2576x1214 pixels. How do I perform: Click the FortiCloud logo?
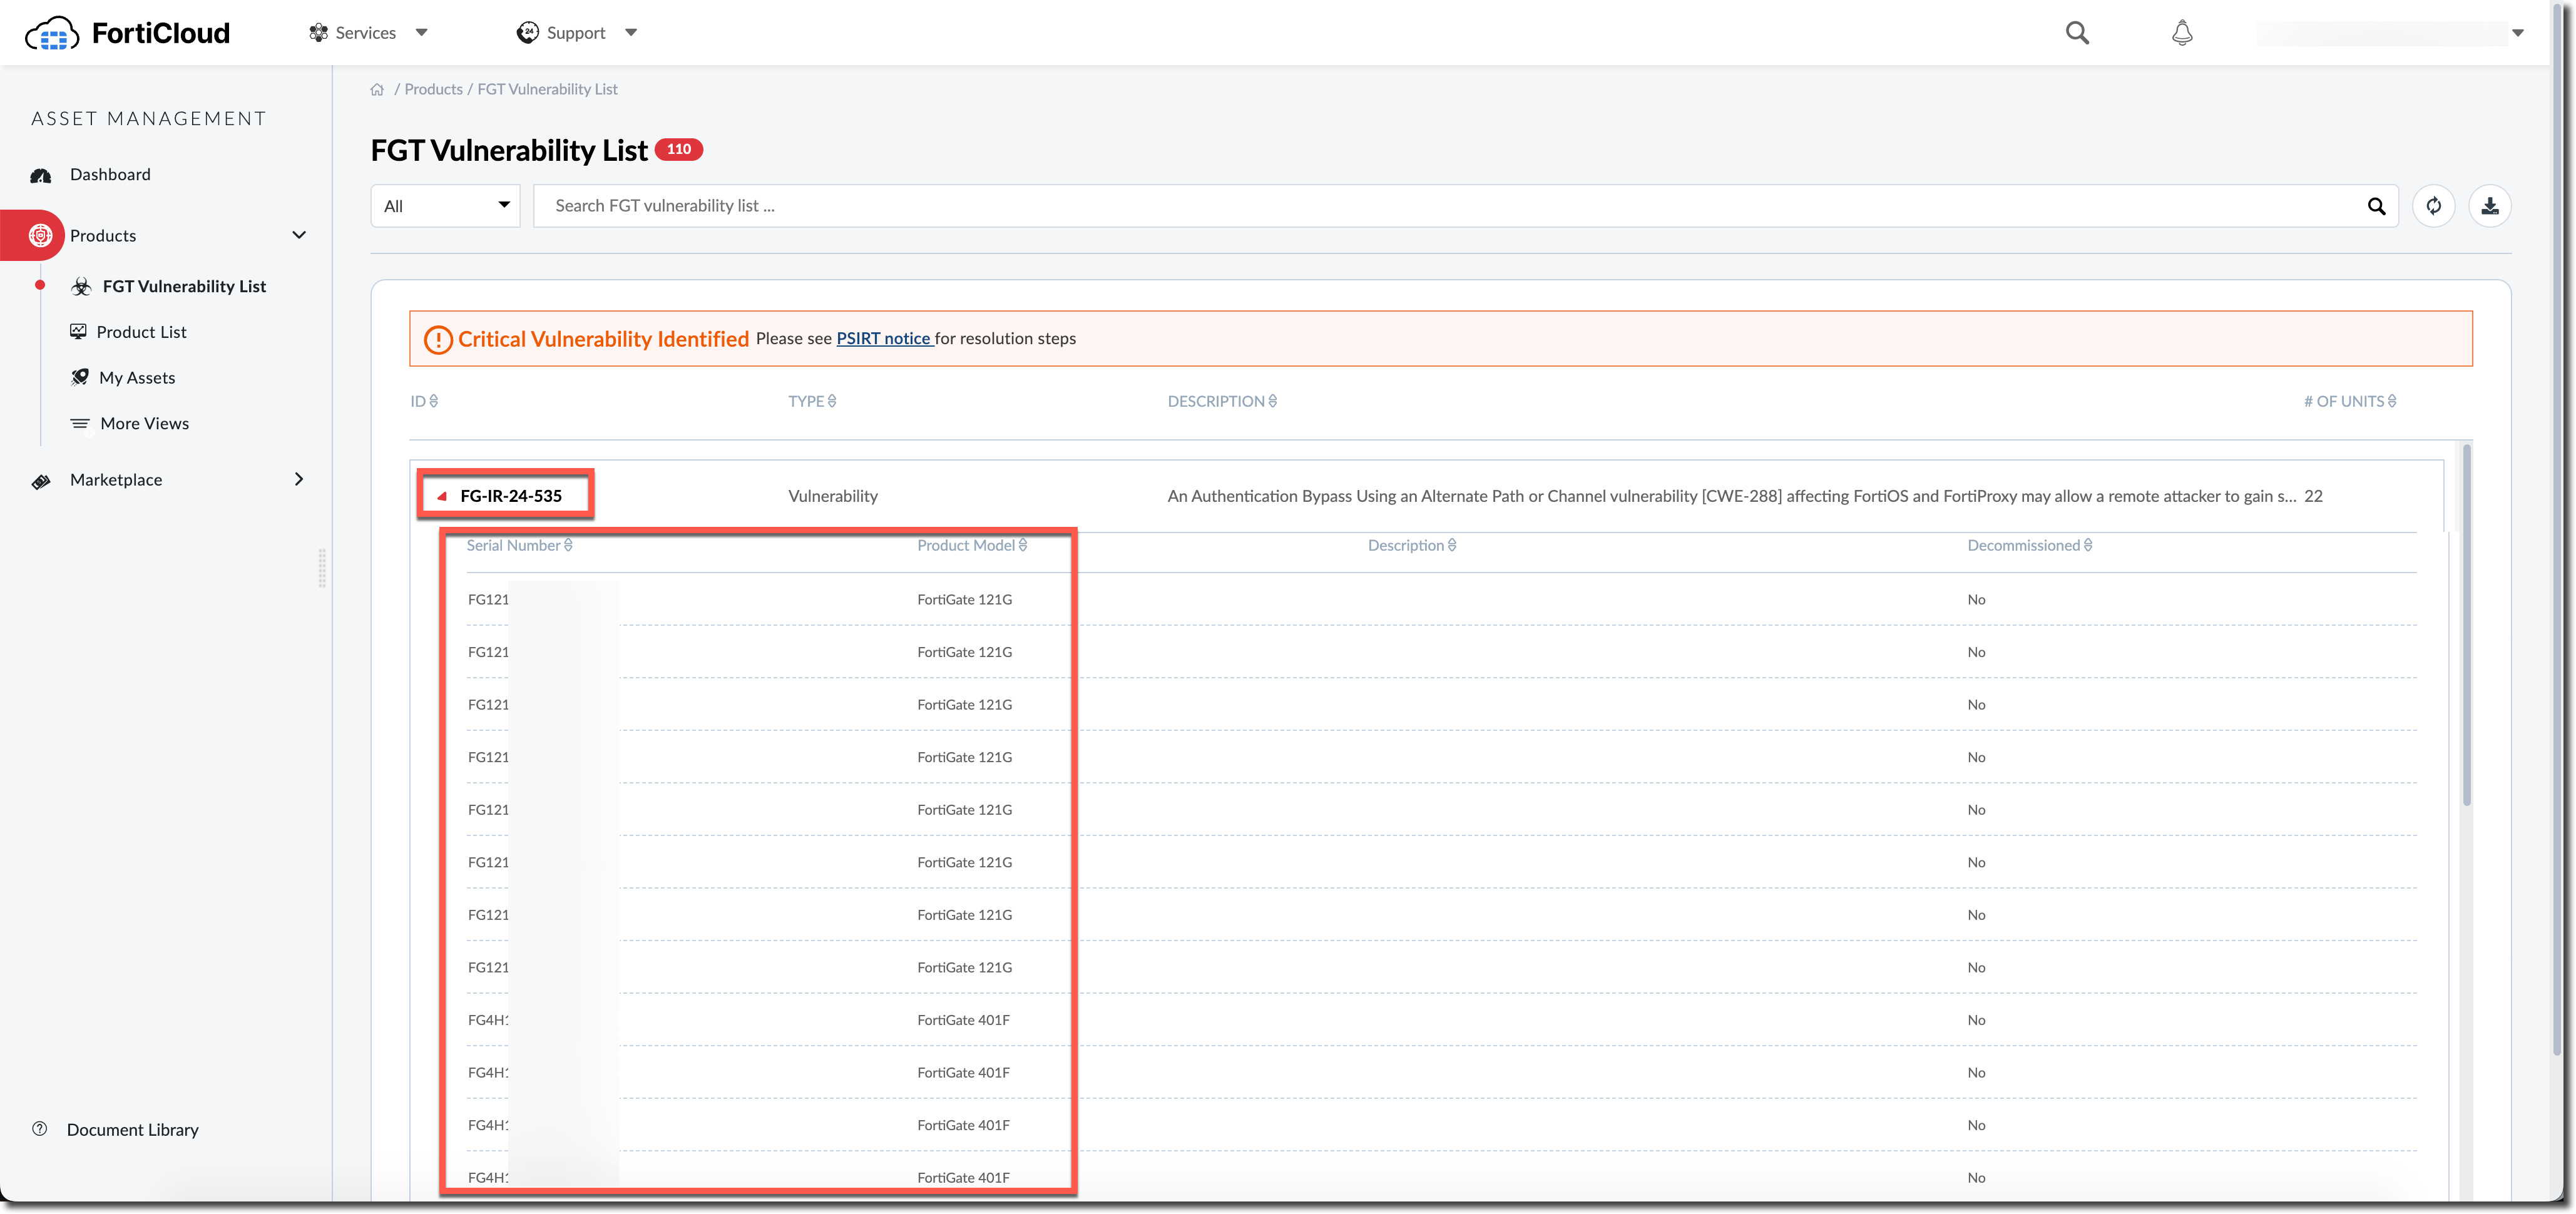pyautogui.click(x=127, y=33)
